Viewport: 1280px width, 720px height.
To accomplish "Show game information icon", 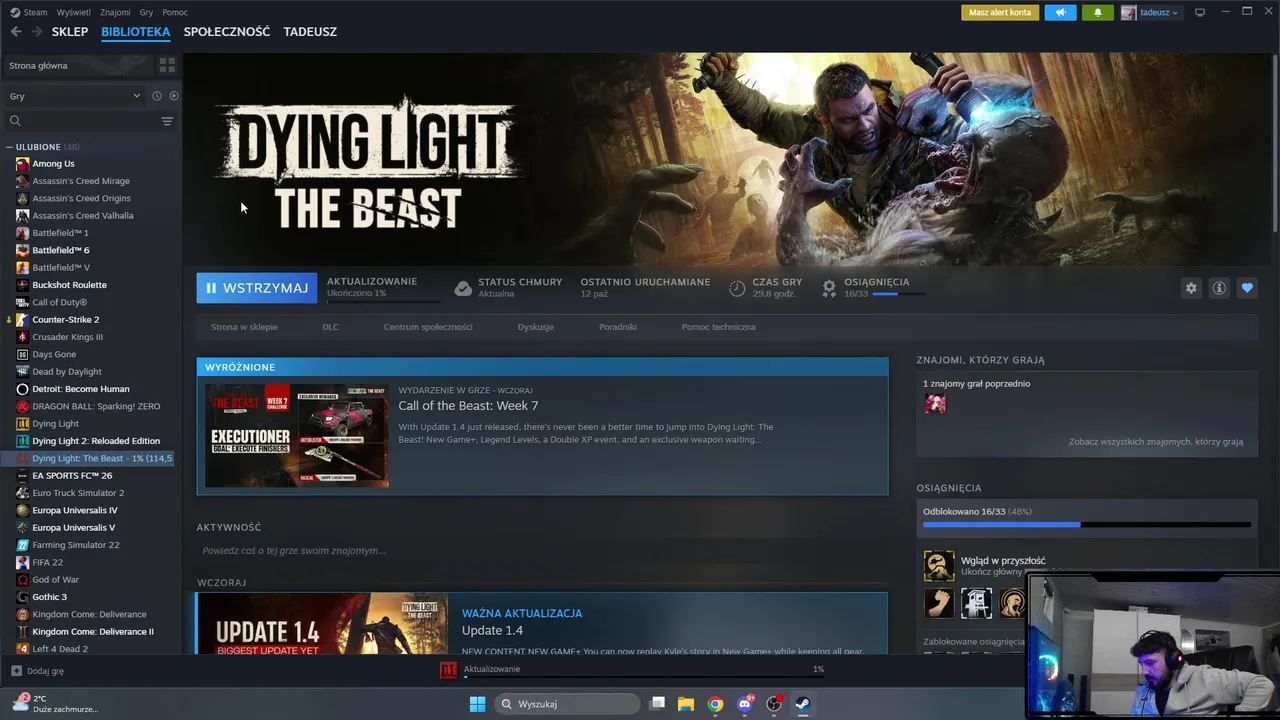I will [1219, 288].
